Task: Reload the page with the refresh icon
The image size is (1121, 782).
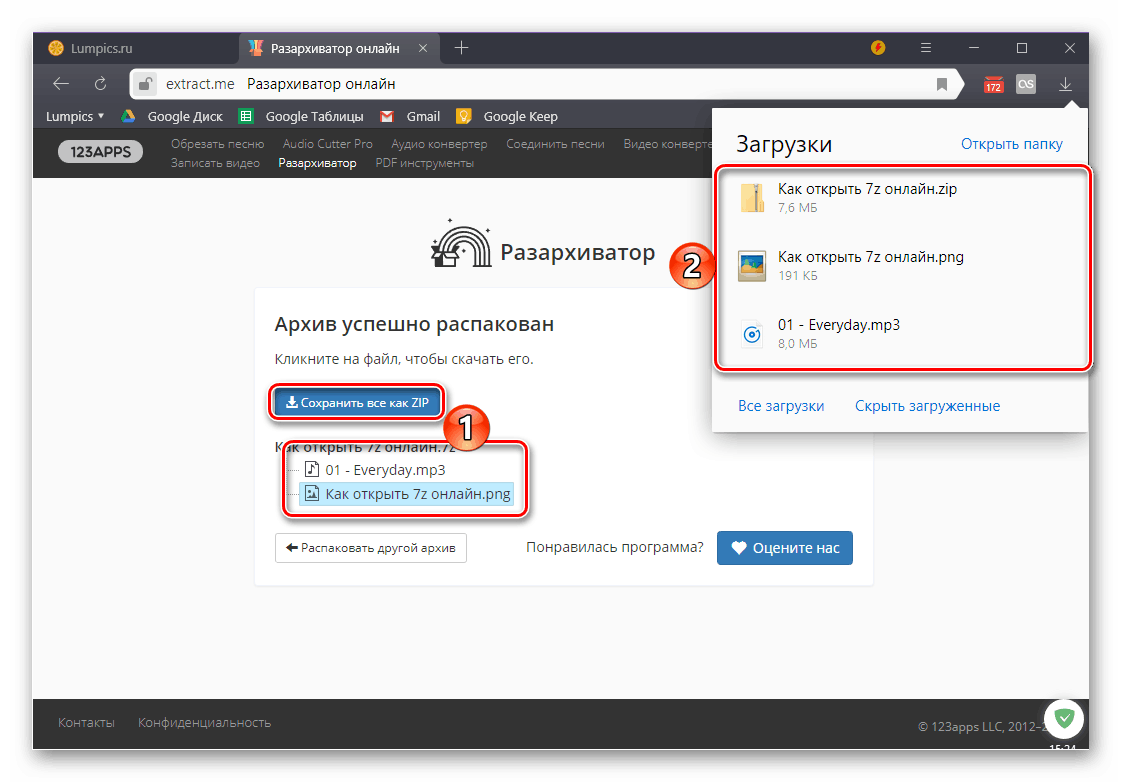Action: (100, 84)
